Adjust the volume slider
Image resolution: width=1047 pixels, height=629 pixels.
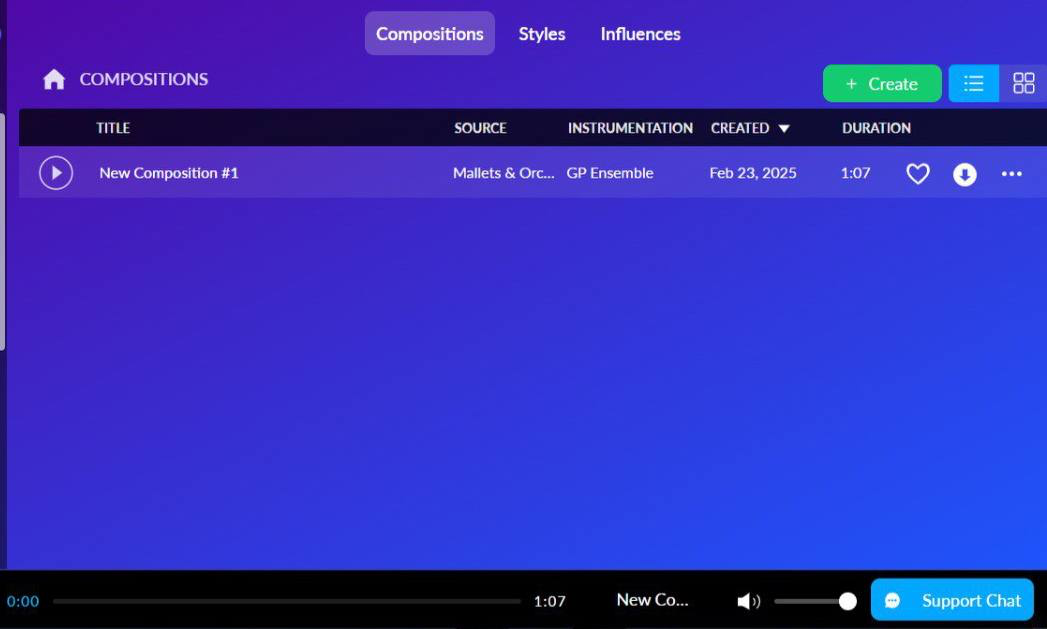812,601
